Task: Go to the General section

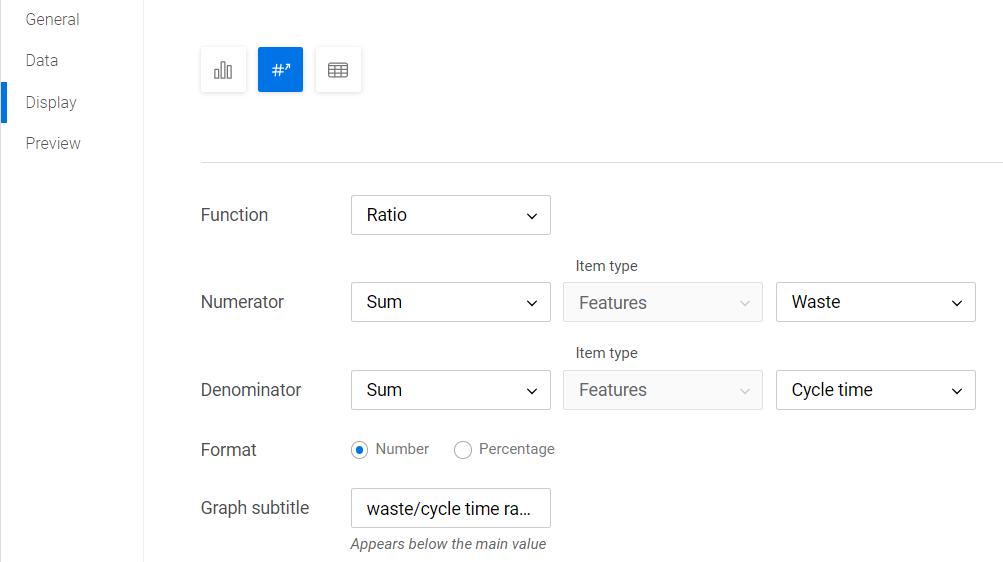Action: [52, 19]
